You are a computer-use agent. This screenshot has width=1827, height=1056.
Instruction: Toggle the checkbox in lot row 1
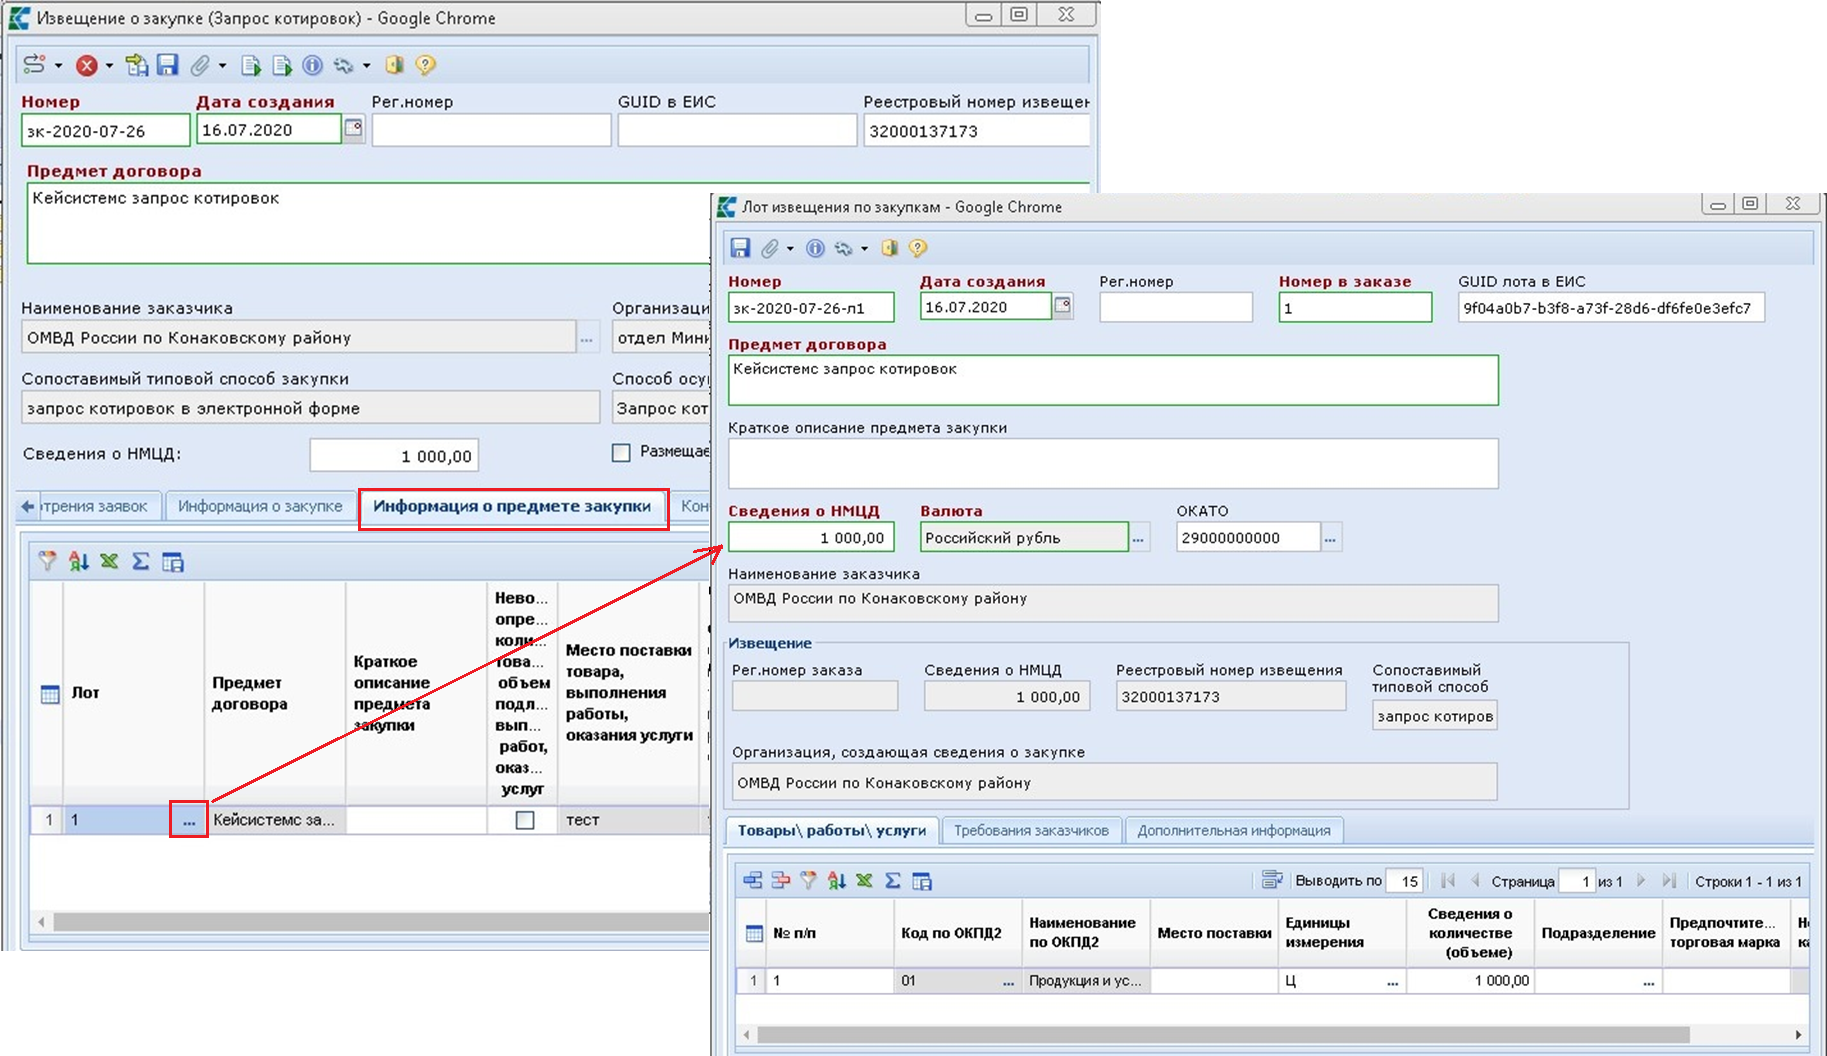pyautogui.click(x=525, y=820)
